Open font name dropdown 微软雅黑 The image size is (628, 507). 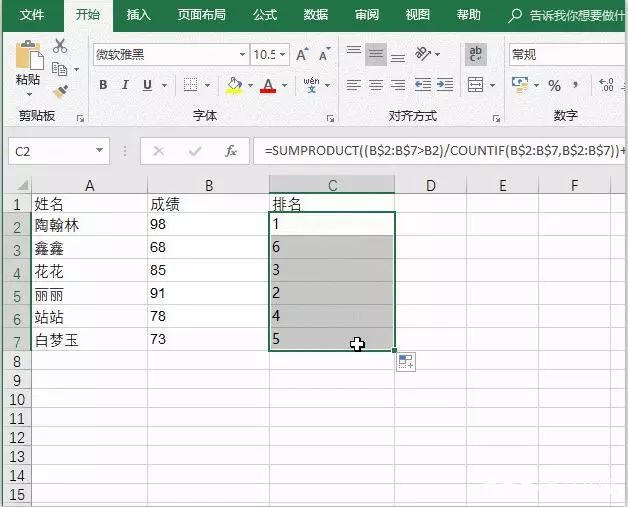[x=242, y=54]
